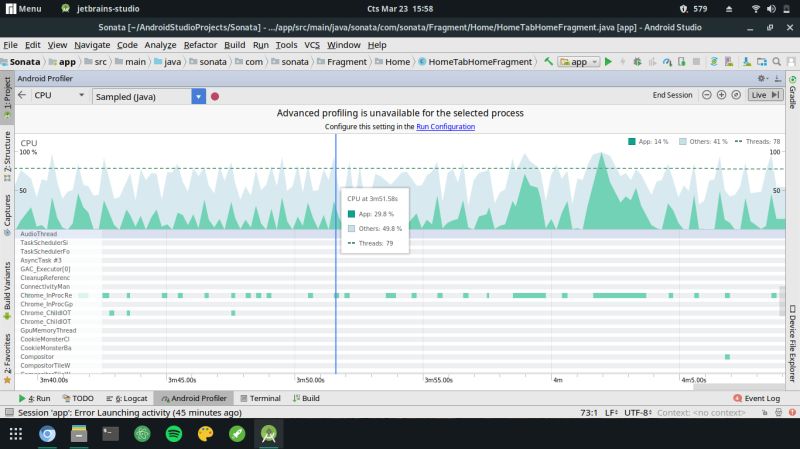The height and width of the screenshot is (449, 800).
Task: Open the Event Log button
Action: coord(757,398)
